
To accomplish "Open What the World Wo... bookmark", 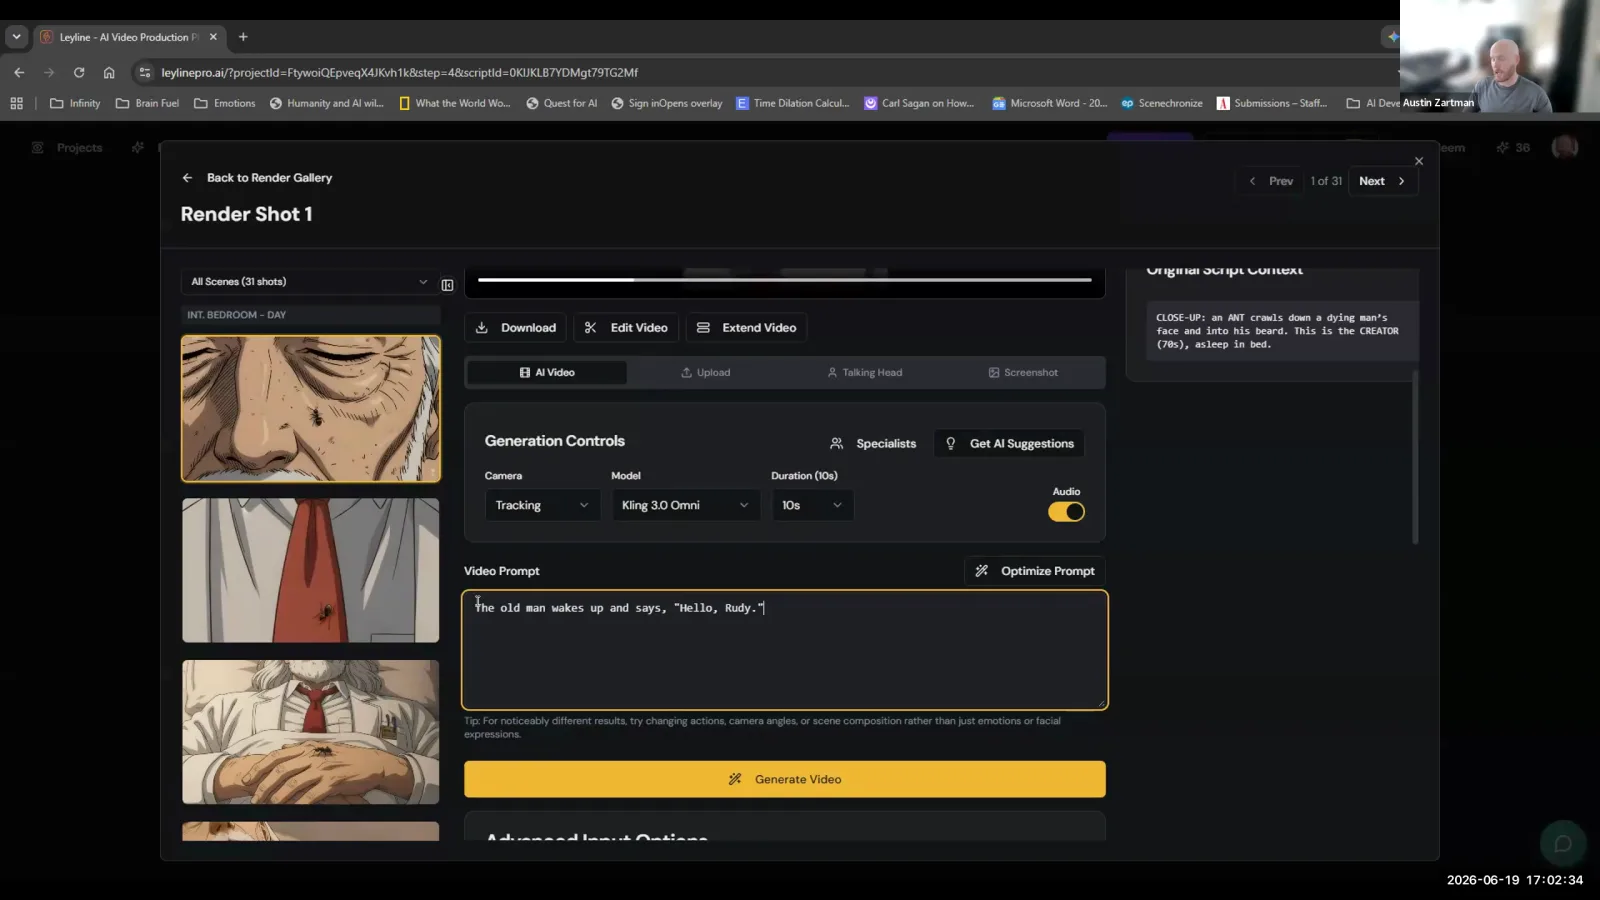I will click(455, 103).
